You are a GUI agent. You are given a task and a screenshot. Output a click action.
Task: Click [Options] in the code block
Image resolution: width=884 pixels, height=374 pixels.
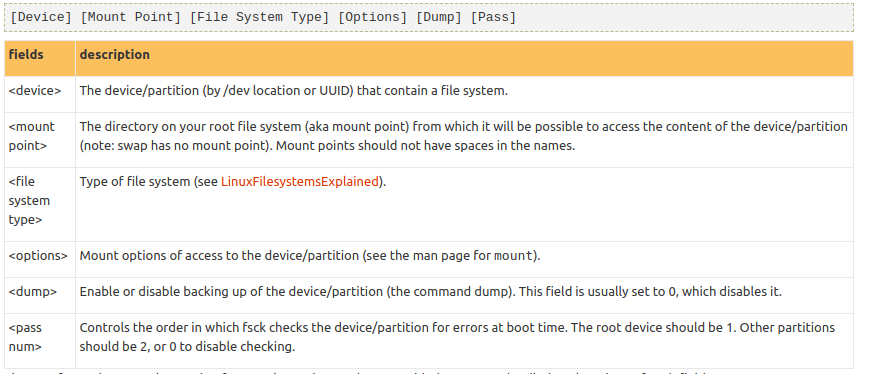pyautogui.click(x=372, y=17)
